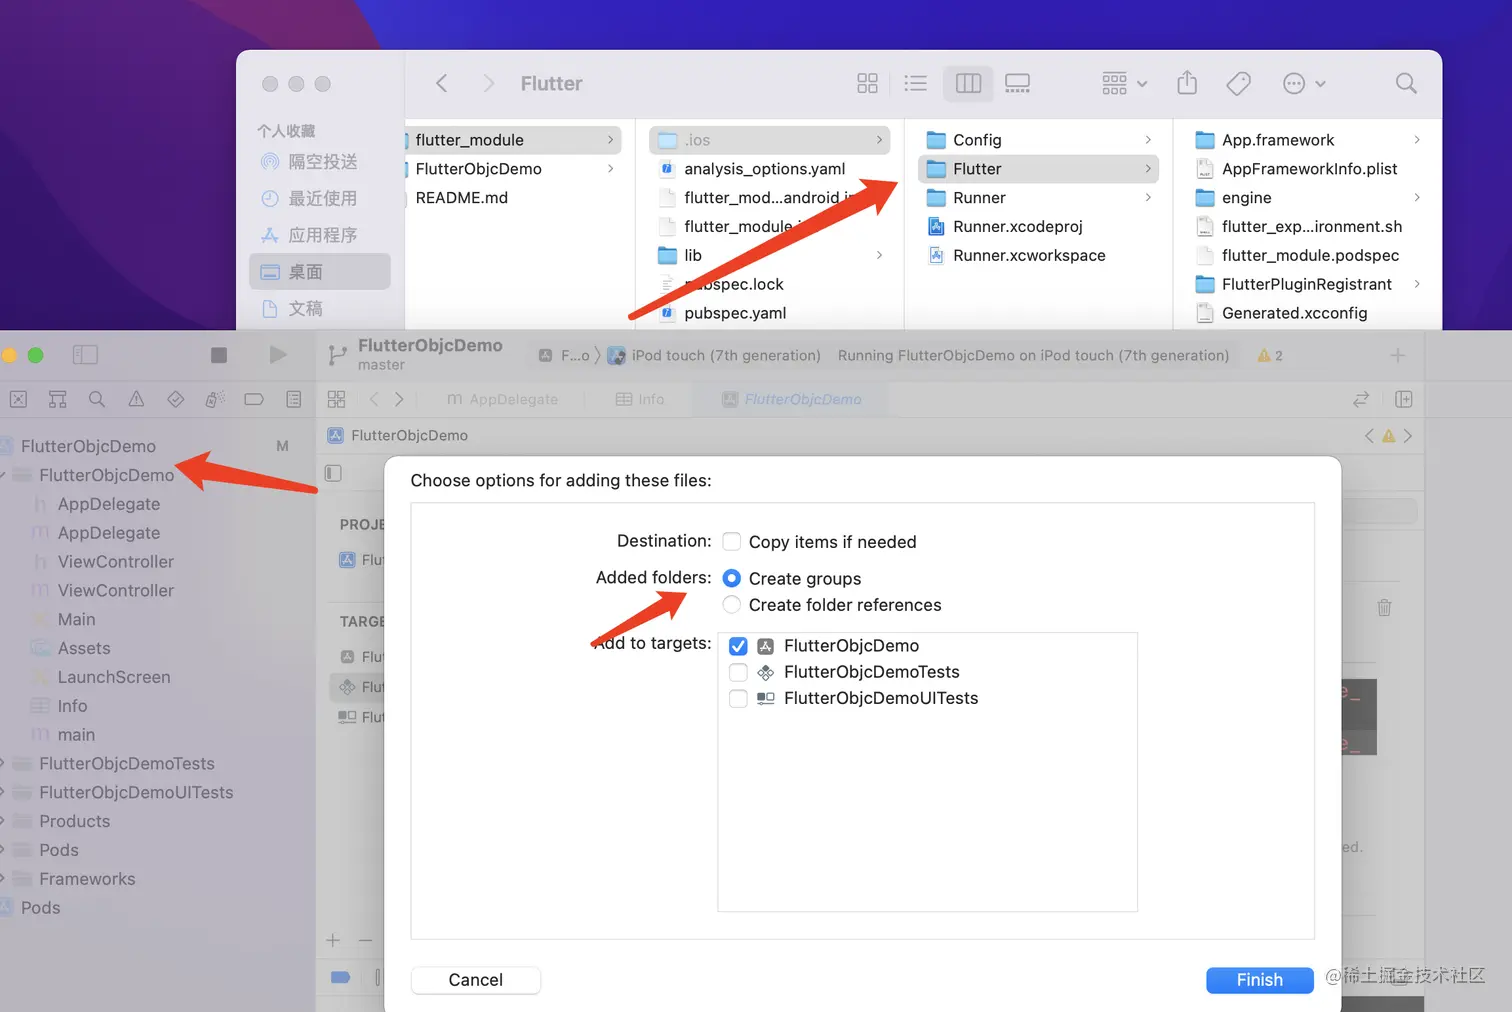This screenshot has height=1012, width=1512.
Task: Open Xcode breakpoint navigator
Action: point(254,399)
